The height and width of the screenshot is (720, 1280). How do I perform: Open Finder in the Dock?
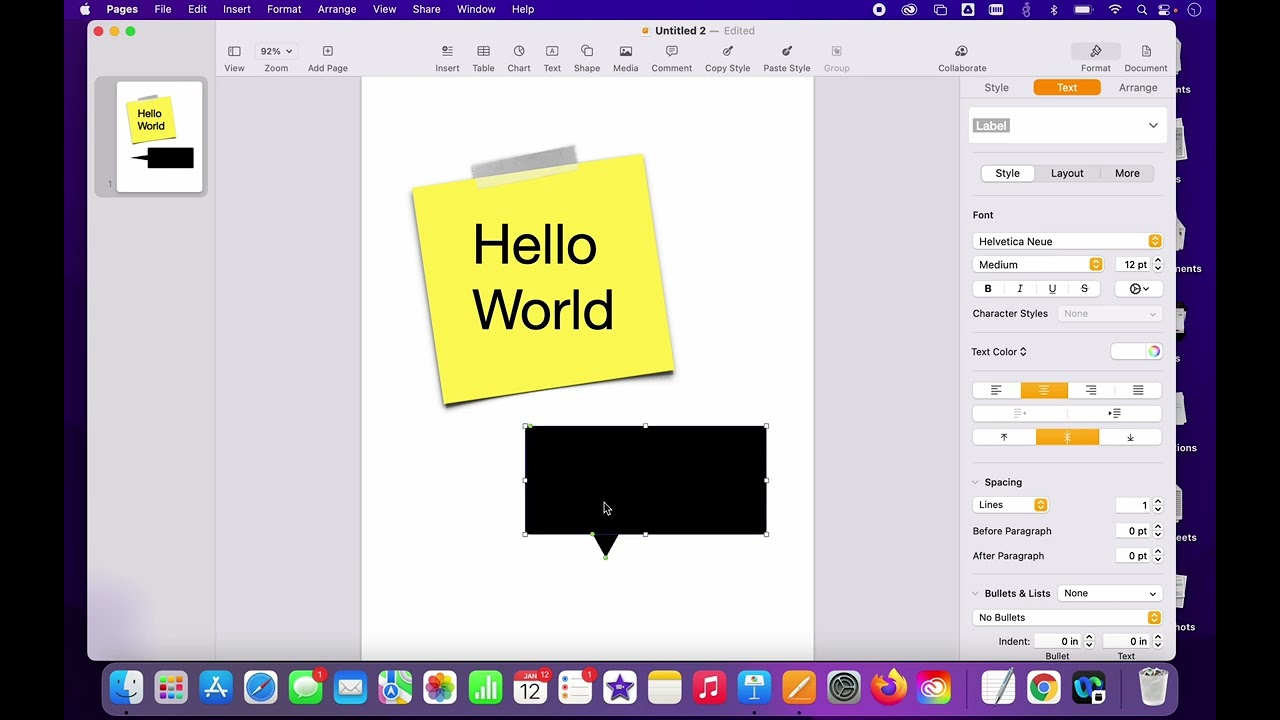pos(126,687)
